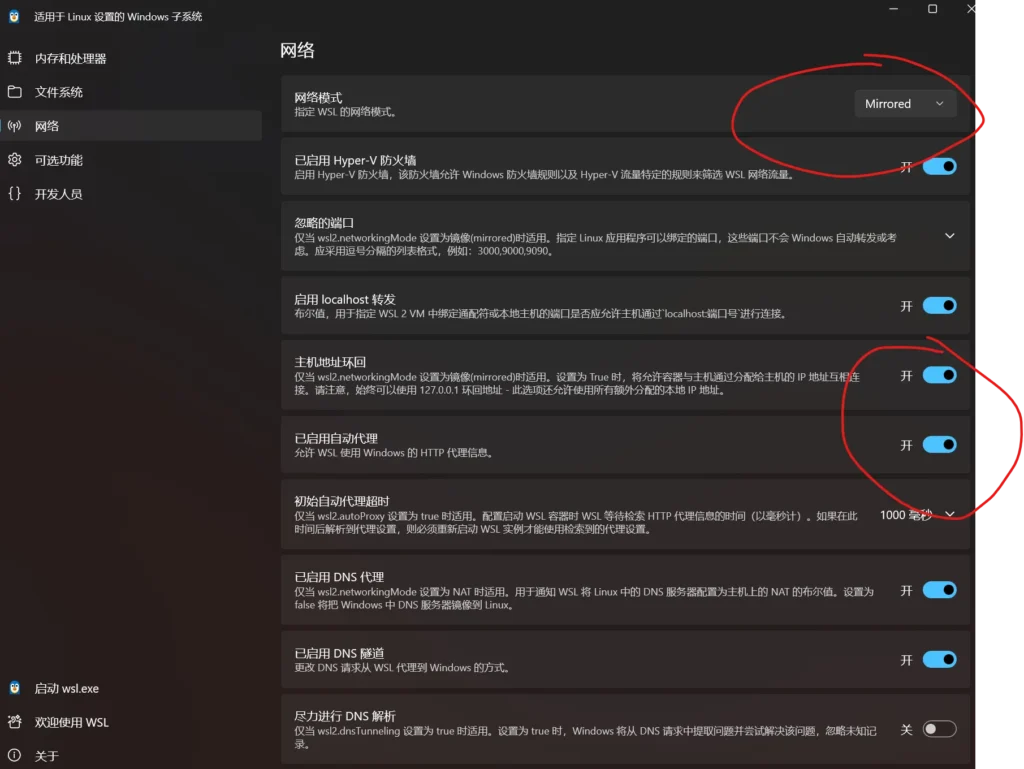Select 网络 in the sidebar
Viewport: 1024px width, 769px height.
click(131, 126)
